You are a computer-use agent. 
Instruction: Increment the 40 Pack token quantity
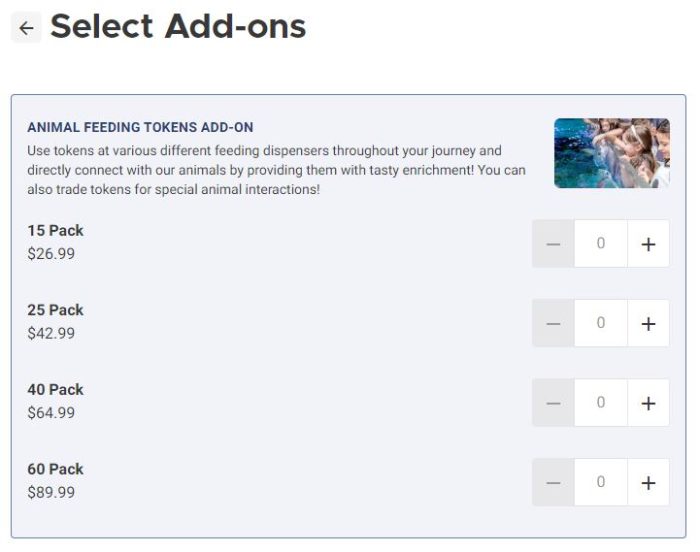coord(648,403)
